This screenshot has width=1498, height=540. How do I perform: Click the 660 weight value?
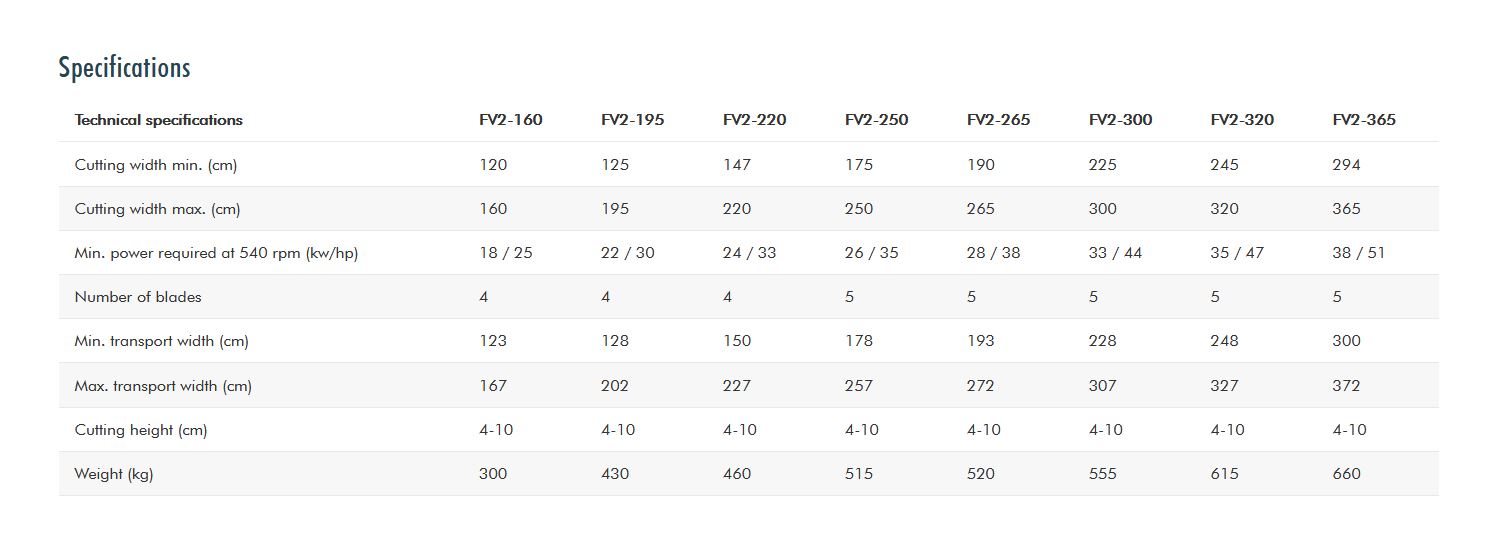(1346, 474)
